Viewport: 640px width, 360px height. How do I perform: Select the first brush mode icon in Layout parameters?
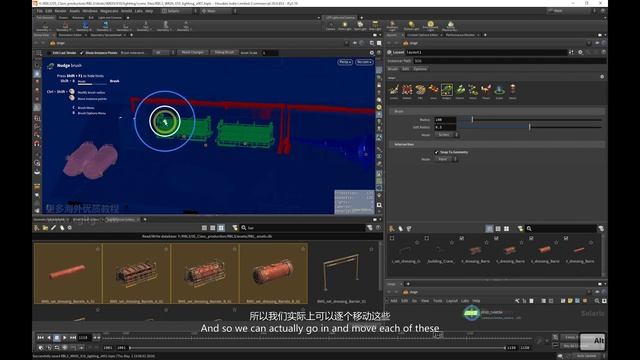pos(394,90)
